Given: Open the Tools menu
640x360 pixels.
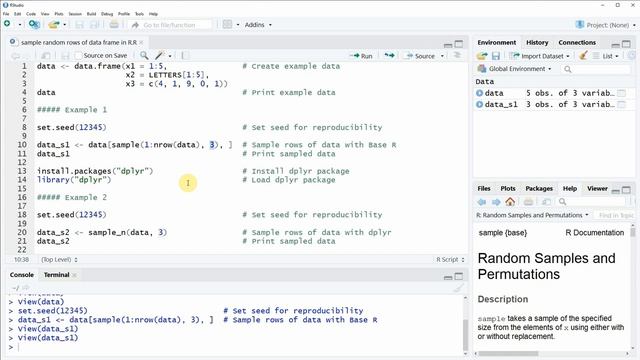Looking at the screenshot, I should click(139, 14).
